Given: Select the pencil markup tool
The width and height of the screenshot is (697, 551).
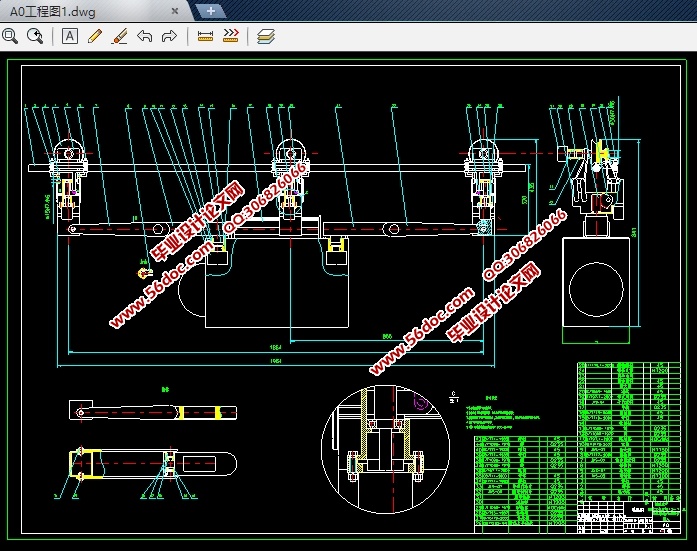Looking at the screenshot, I should pyautogui.click(x=95, y=36).
